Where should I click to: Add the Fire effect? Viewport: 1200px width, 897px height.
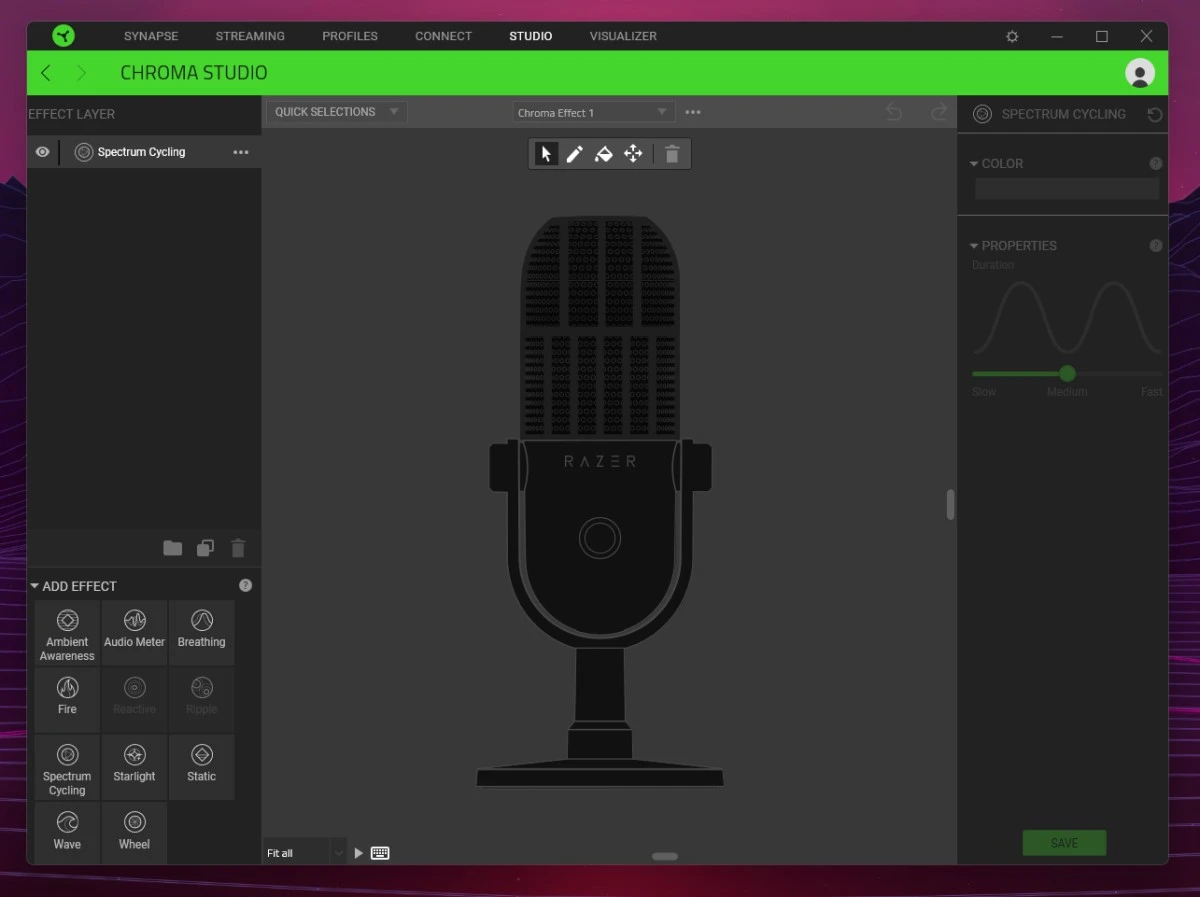67,696
